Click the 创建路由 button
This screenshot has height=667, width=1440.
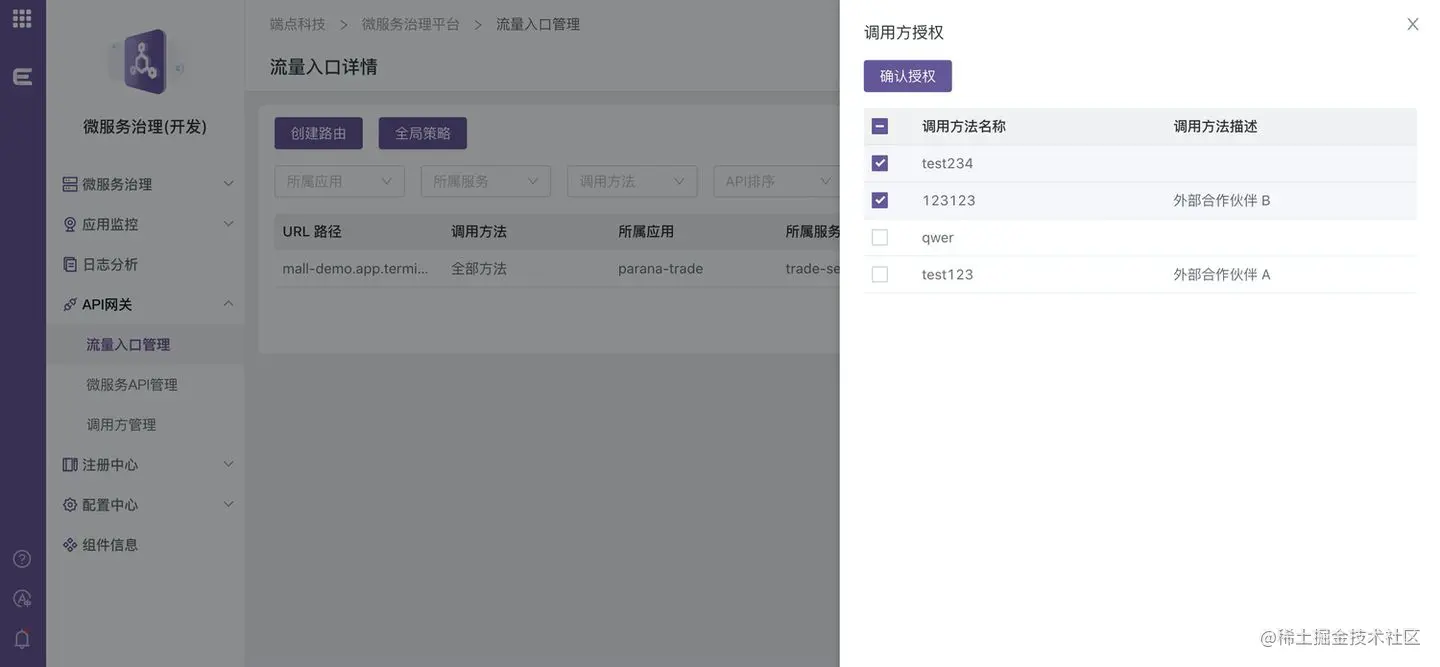tap(319, 133)
